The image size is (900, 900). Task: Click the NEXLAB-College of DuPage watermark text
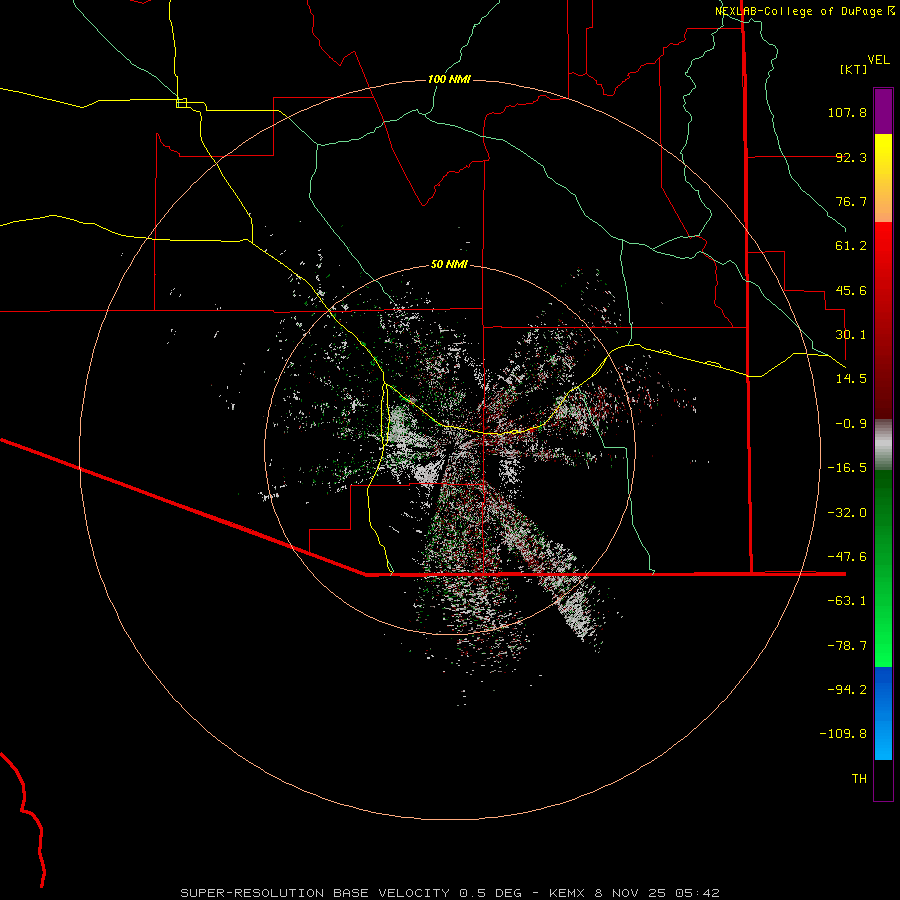[805, 11]
